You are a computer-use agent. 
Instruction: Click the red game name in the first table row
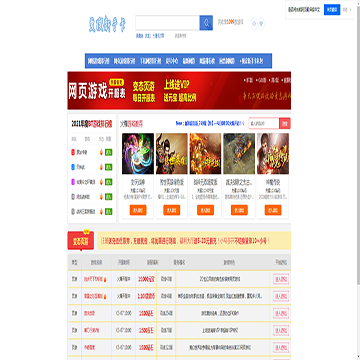[93, 279]
